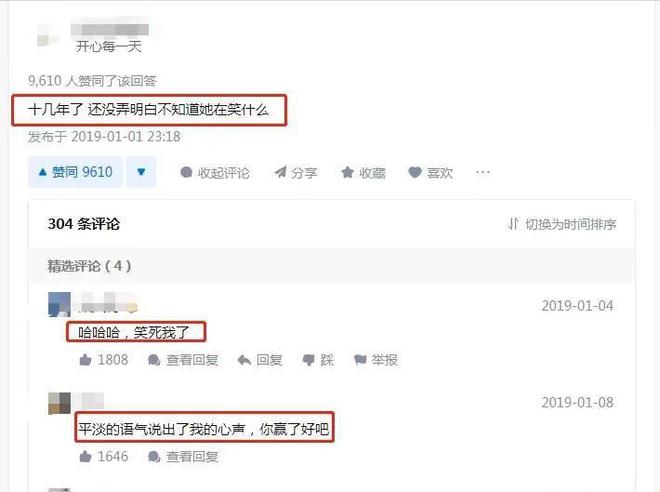660x492 pixels.
Task: Like the 哈哈哈 comment with 1808 thumbs-up
Action: [104, 360]
